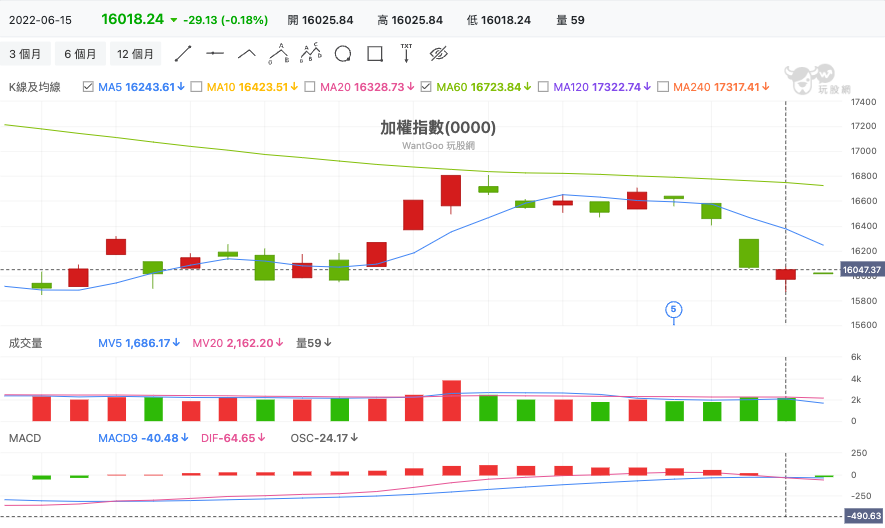The width and height of the screenshot is (885, 528).
Task: Click the MA60 16723.84 value text
Action: coord(484,87)
